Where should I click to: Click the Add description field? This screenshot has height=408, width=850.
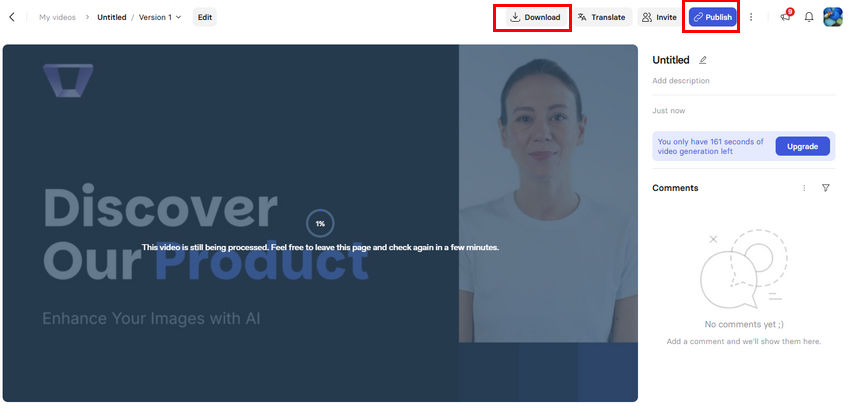(681, 81)
